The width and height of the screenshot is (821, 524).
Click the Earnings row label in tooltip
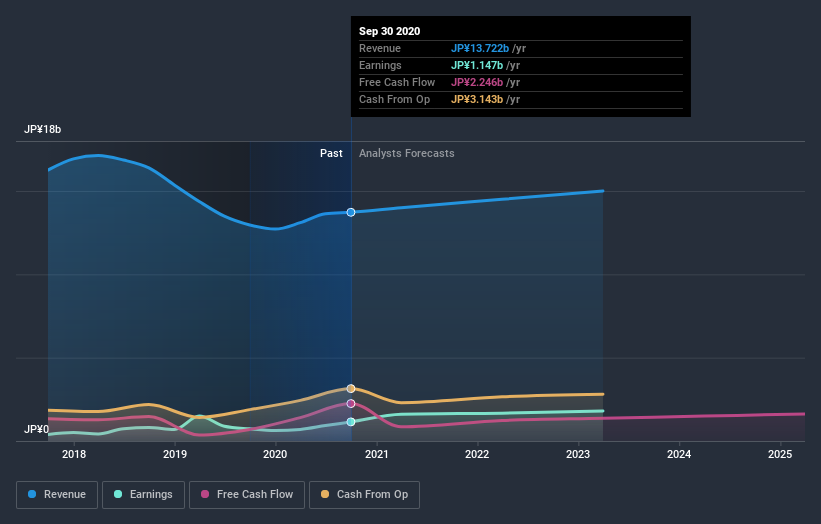380,65
